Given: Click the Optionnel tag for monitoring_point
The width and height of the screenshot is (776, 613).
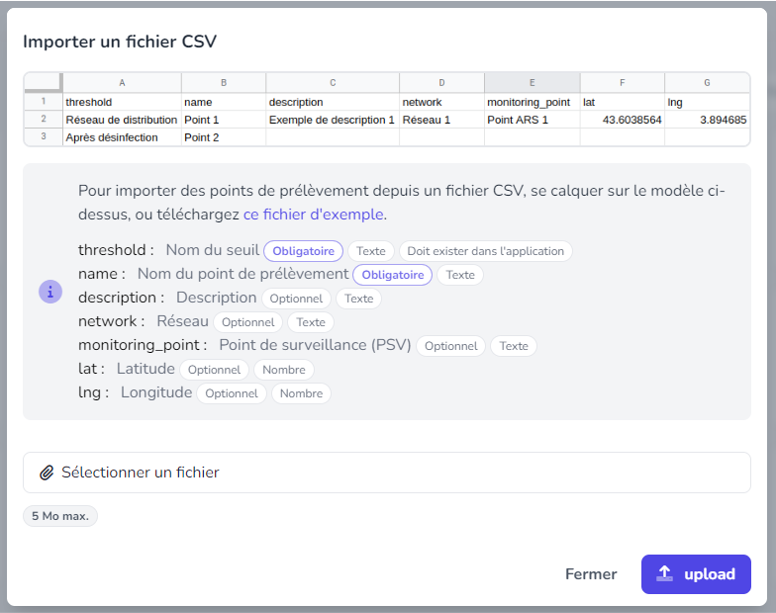Looking at the screenshot, I should pyautogui.click(x=451, y=346).
